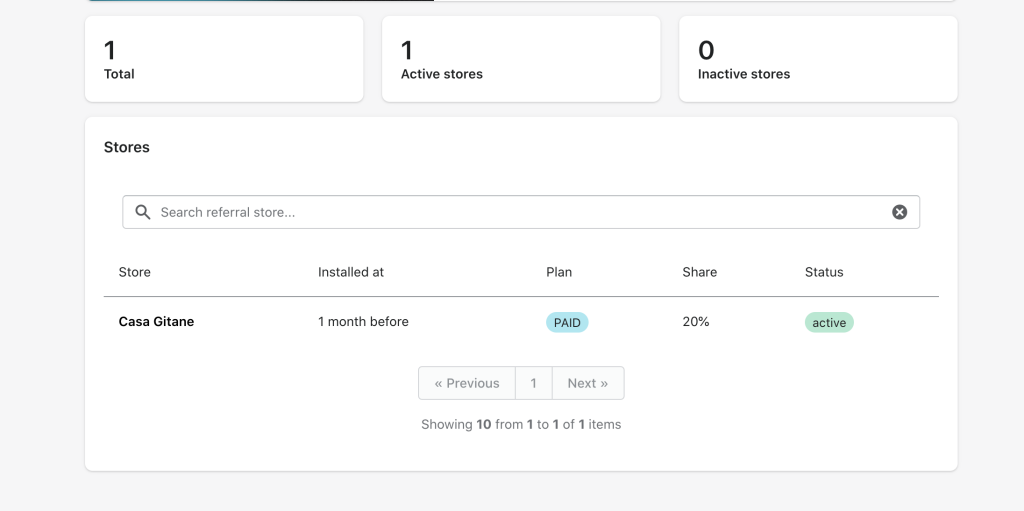Viewport: 1024px width, 511px height.
Task: Focus the Search referral store field
Action: (521, 212)
